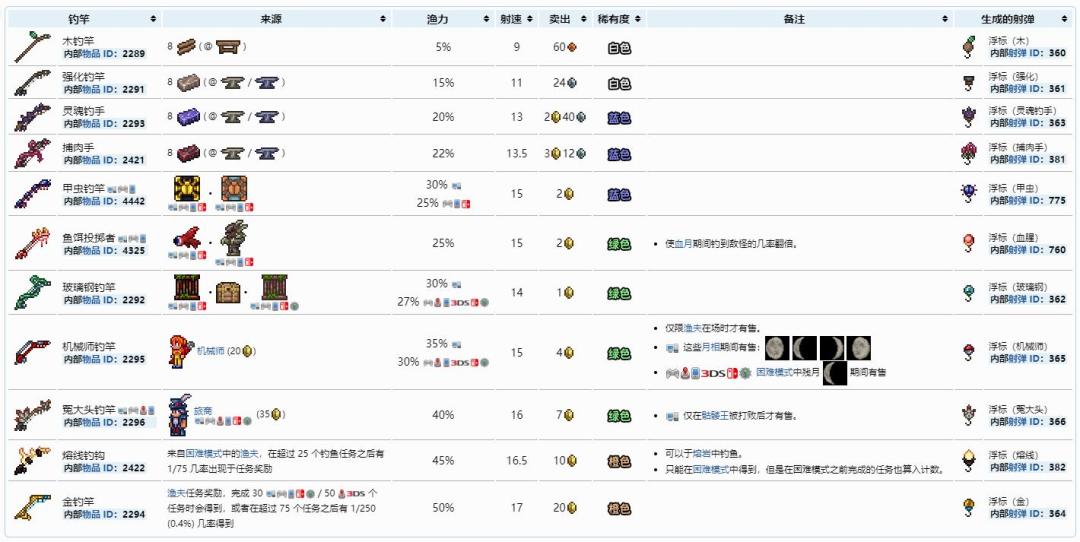Image resolution: width=1080 pixels, height=542 pixels.
Task: Sort table by the 钓竿 column
Action: (x=153, y=19)
